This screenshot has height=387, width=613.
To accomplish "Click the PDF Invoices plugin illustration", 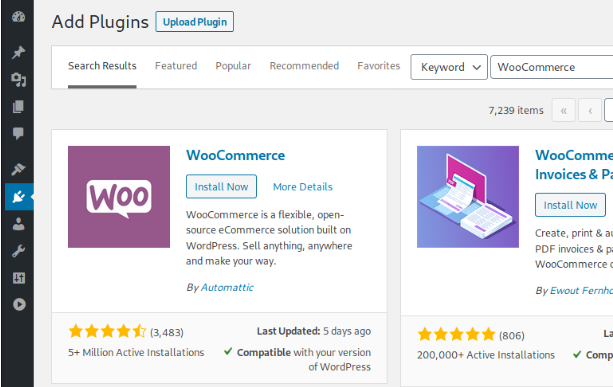I will pyautogui.click(x=468, y=197).
